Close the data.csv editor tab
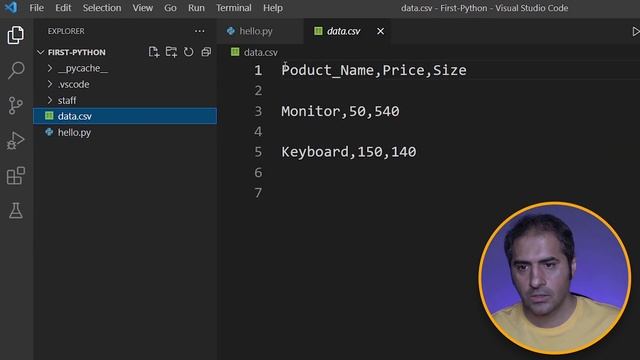This screenshot has width=640, height=360. coord(380,31)
